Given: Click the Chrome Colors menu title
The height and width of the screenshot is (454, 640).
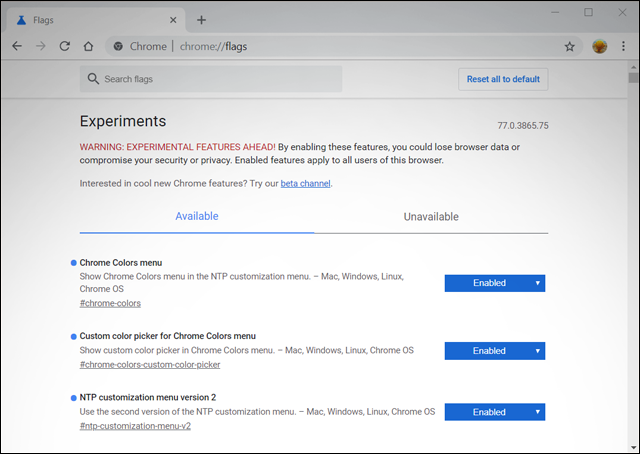Looking at the screenshot, I should 121,263.
